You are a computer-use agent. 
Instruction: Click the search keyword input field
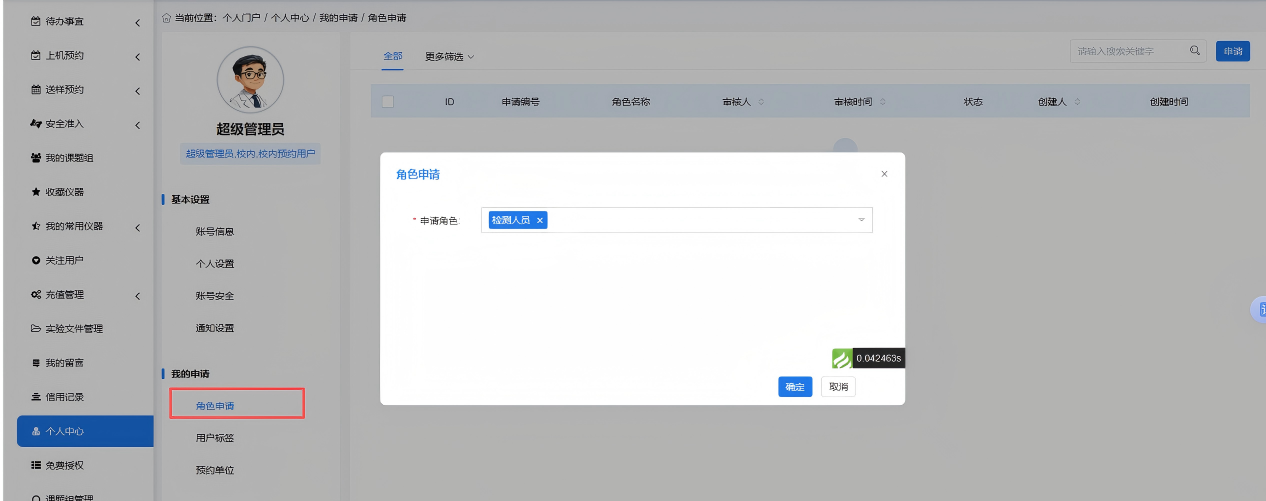point(1128,51)
